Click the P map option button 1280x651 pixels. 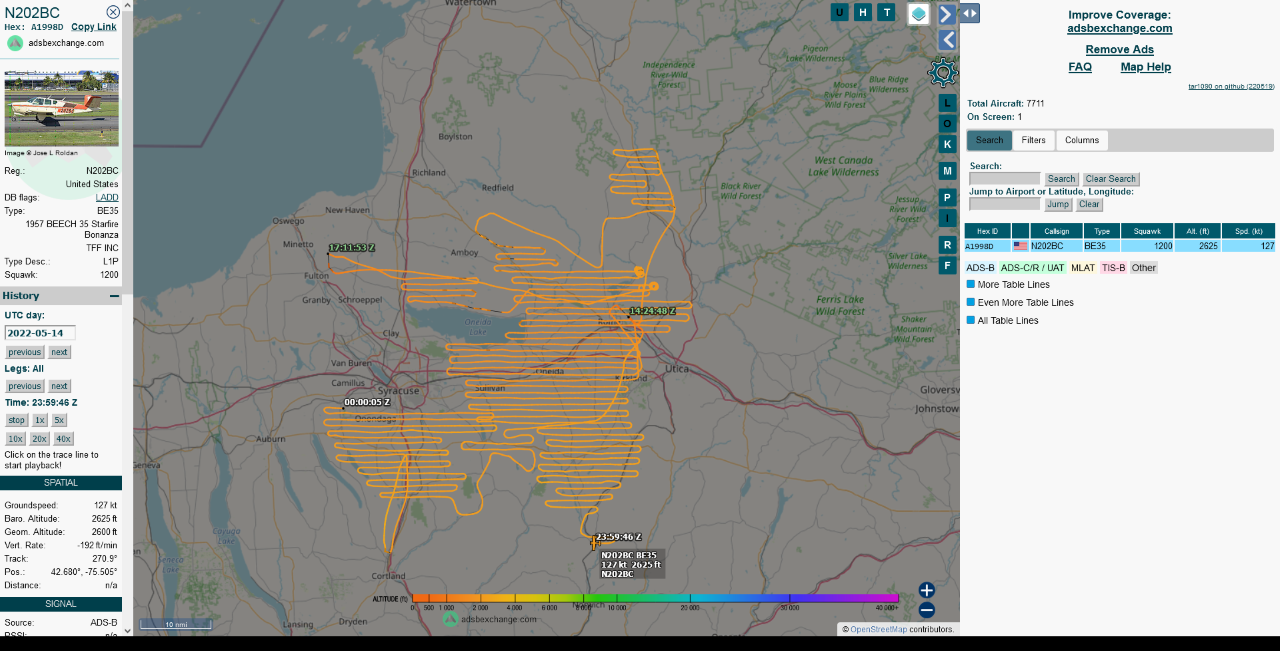[948, 197]
